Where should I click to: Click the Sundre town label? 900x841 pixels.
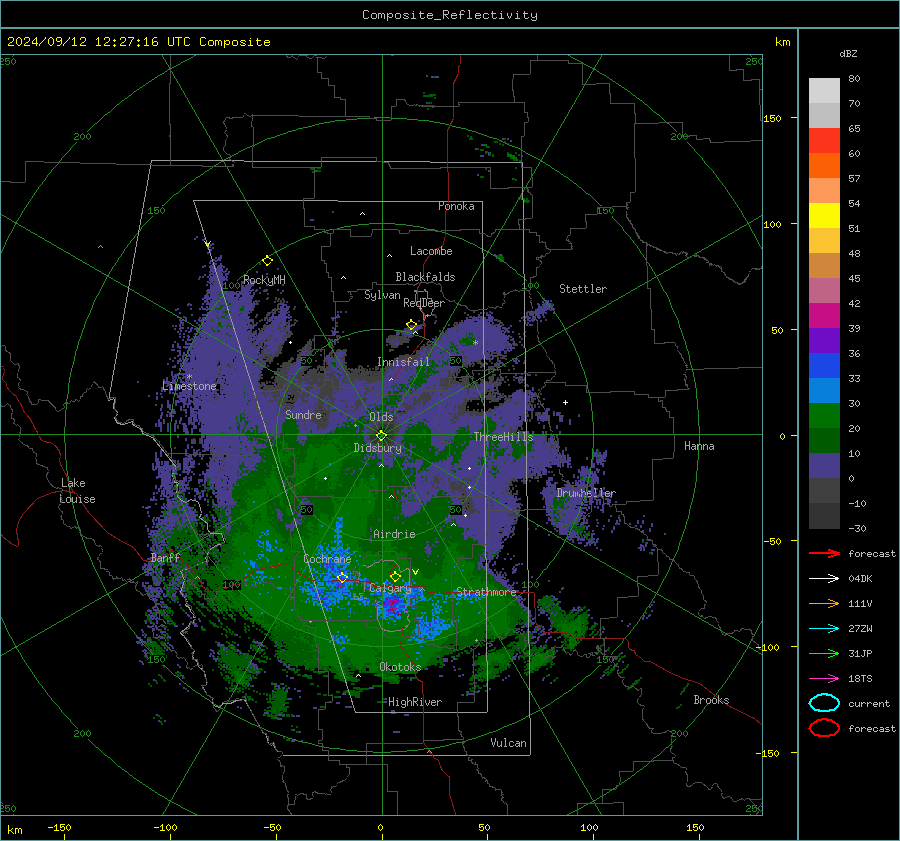pos(303,415)
